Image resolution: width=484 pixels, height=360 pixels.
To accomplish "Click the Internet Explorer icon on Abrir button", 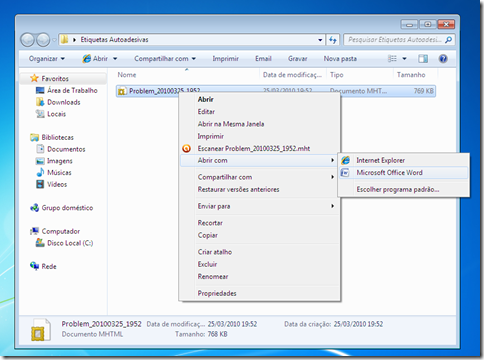I will tap(87, 59).
